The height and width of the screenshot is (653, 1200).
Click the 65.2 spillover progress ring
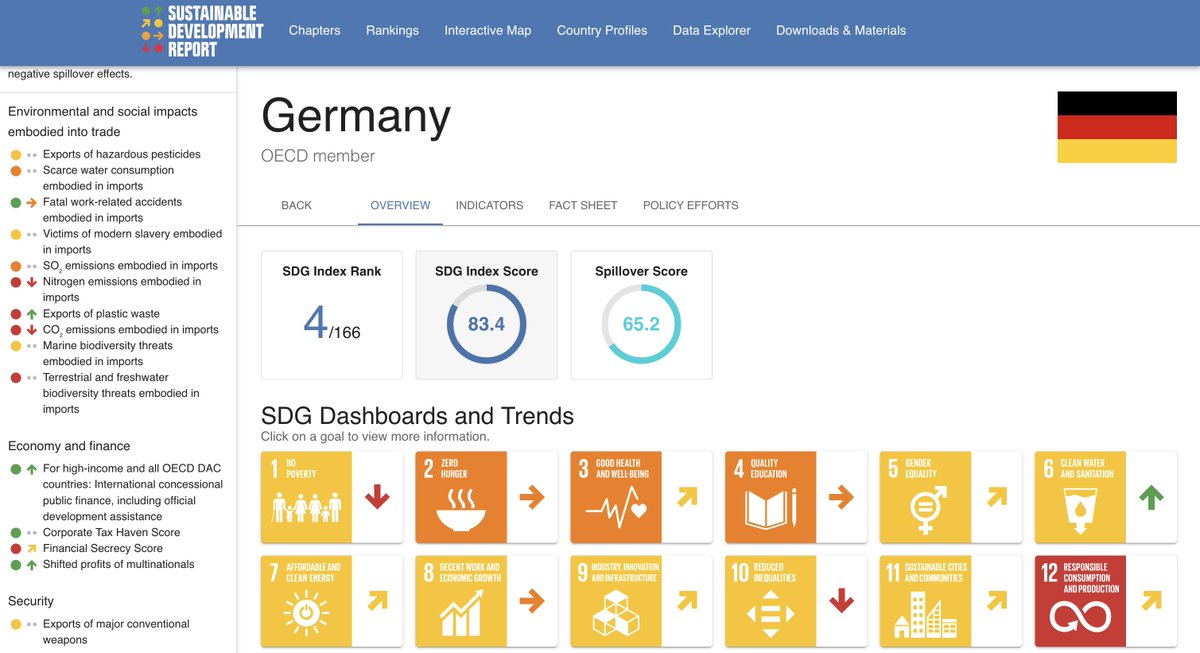(x=641, y=324)
